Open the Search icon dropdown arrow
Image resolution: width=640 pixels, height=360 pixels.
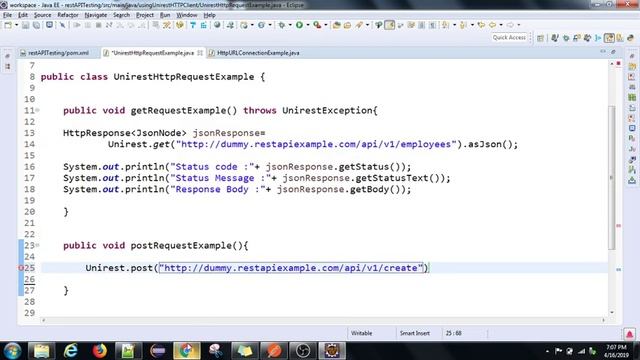point(367,25)
